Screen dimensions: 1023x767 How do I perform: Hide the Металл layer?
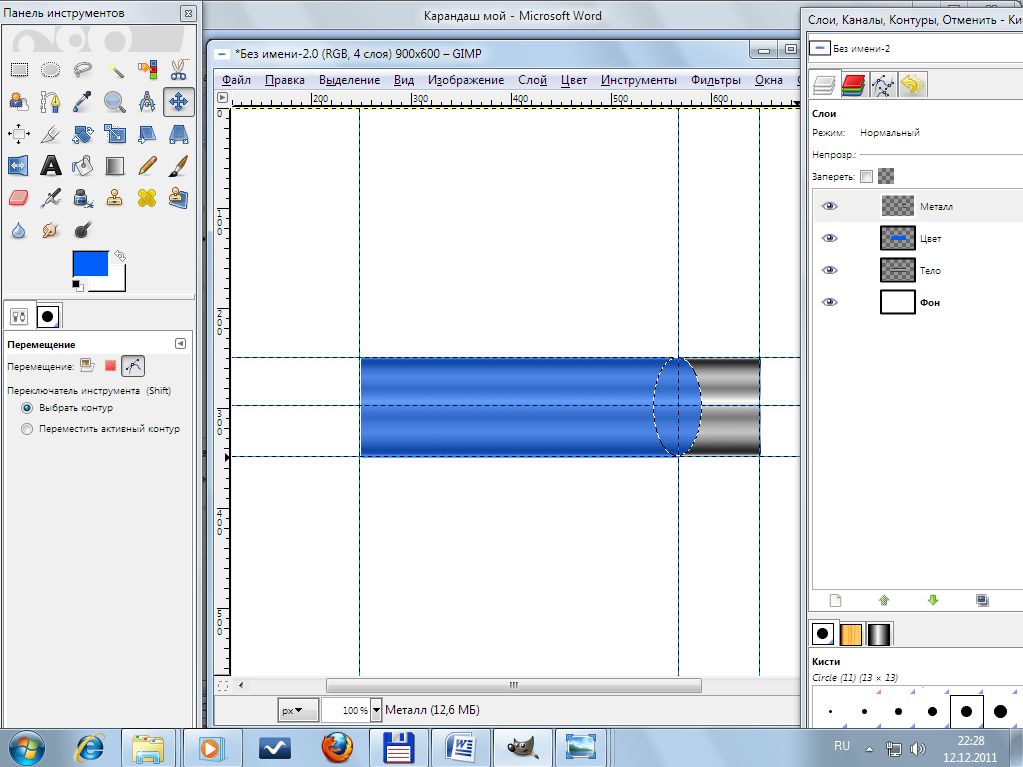point(829,206)
